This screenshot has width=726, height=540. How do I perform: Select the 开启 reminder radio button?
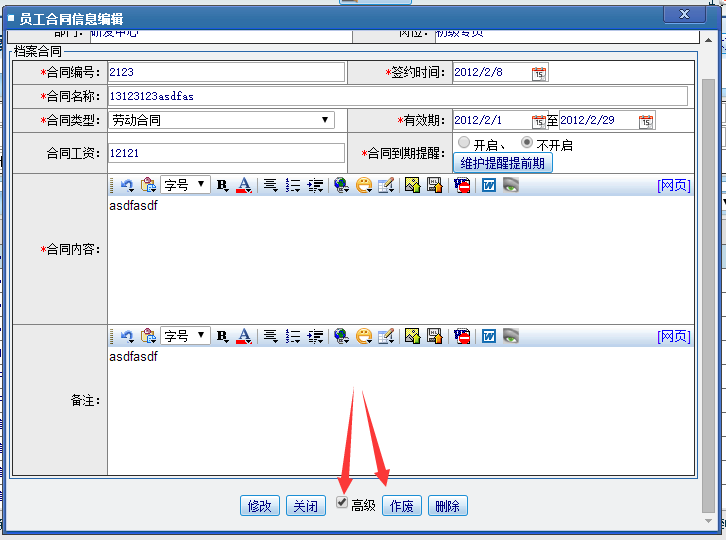(463, 143)
